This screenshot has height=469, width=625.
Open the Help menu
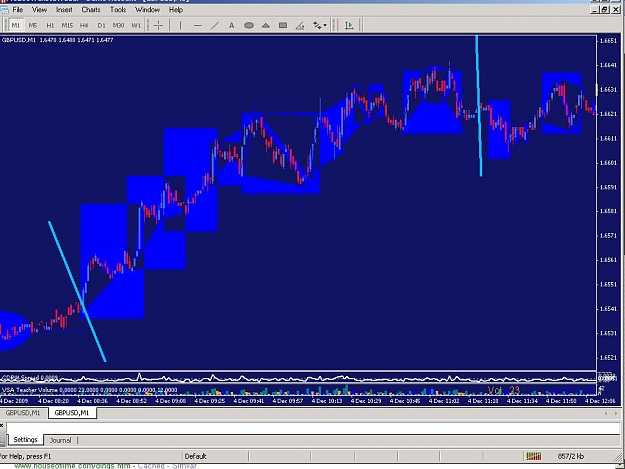[176, 10]
